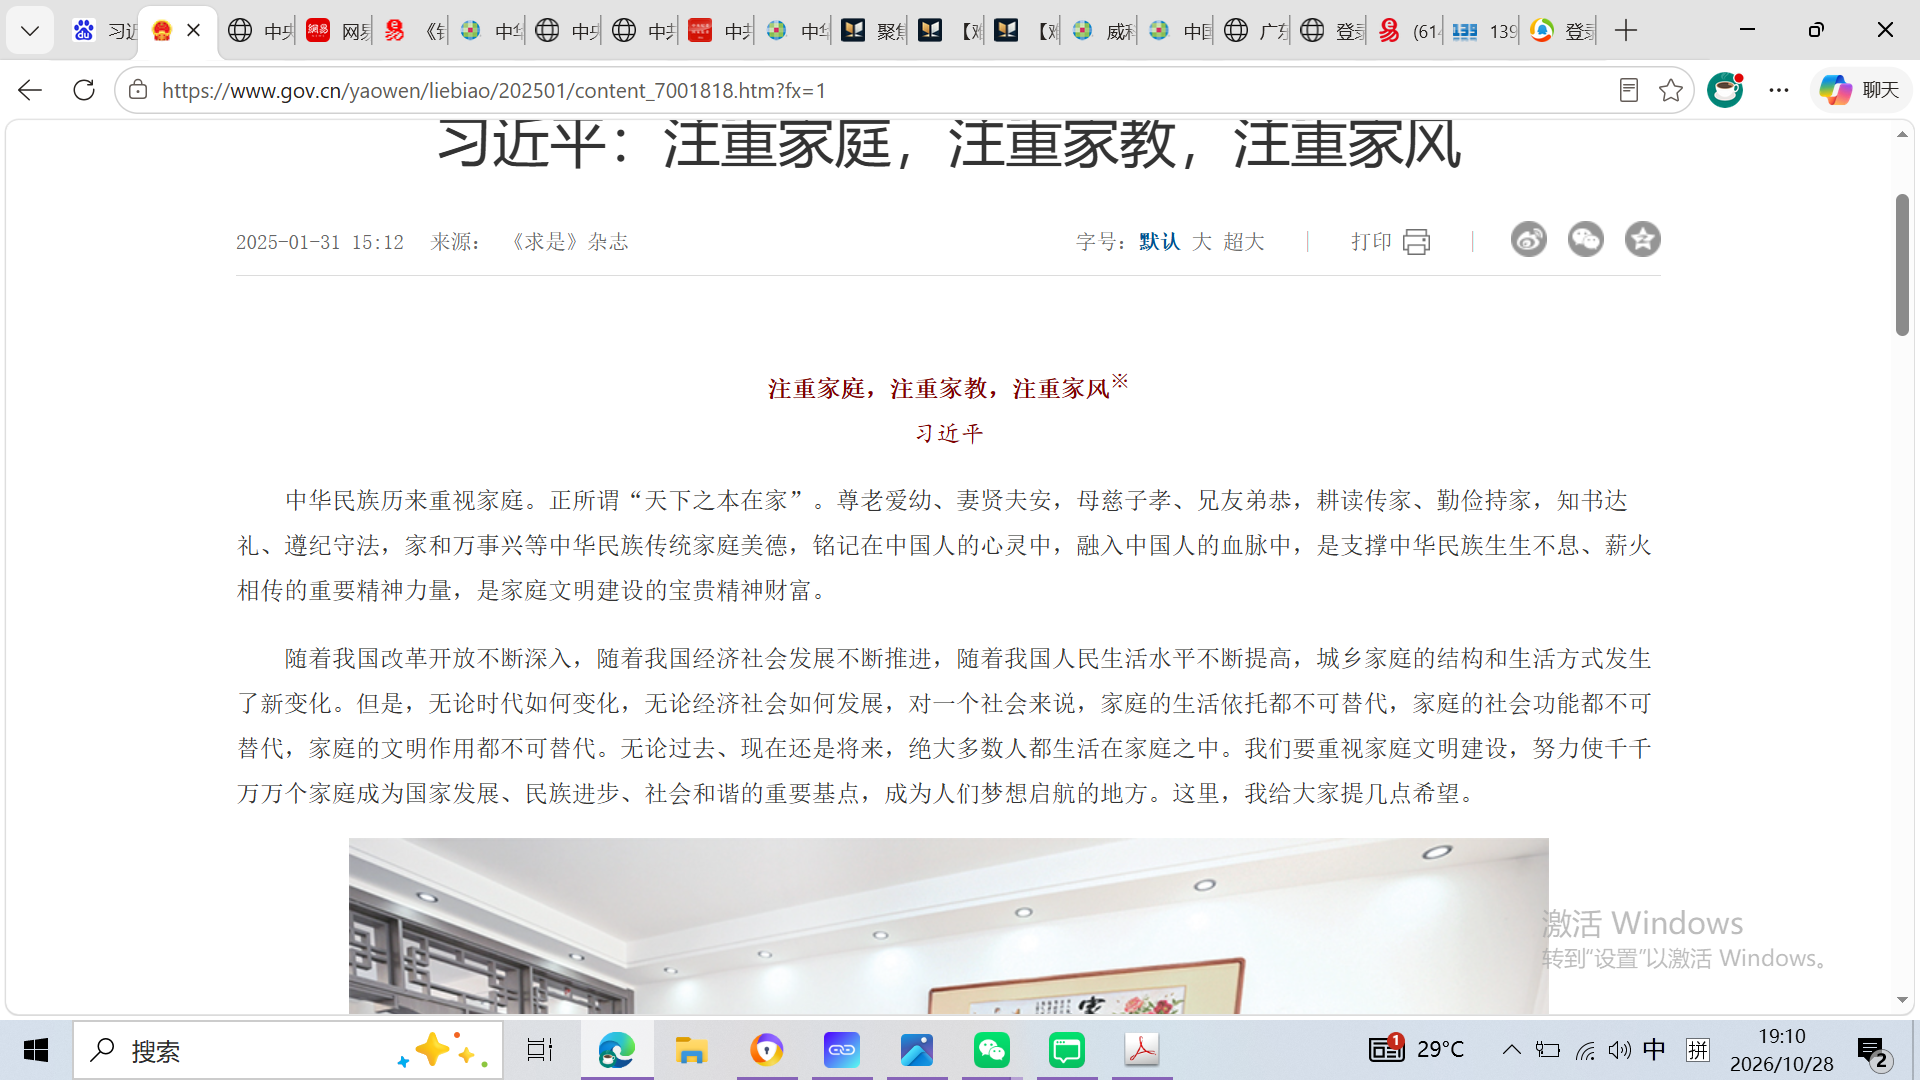1920x1080 pixels.
Task: Click the Qzone star share icon
Action: pyautogui.click(x=1642, y=240)
